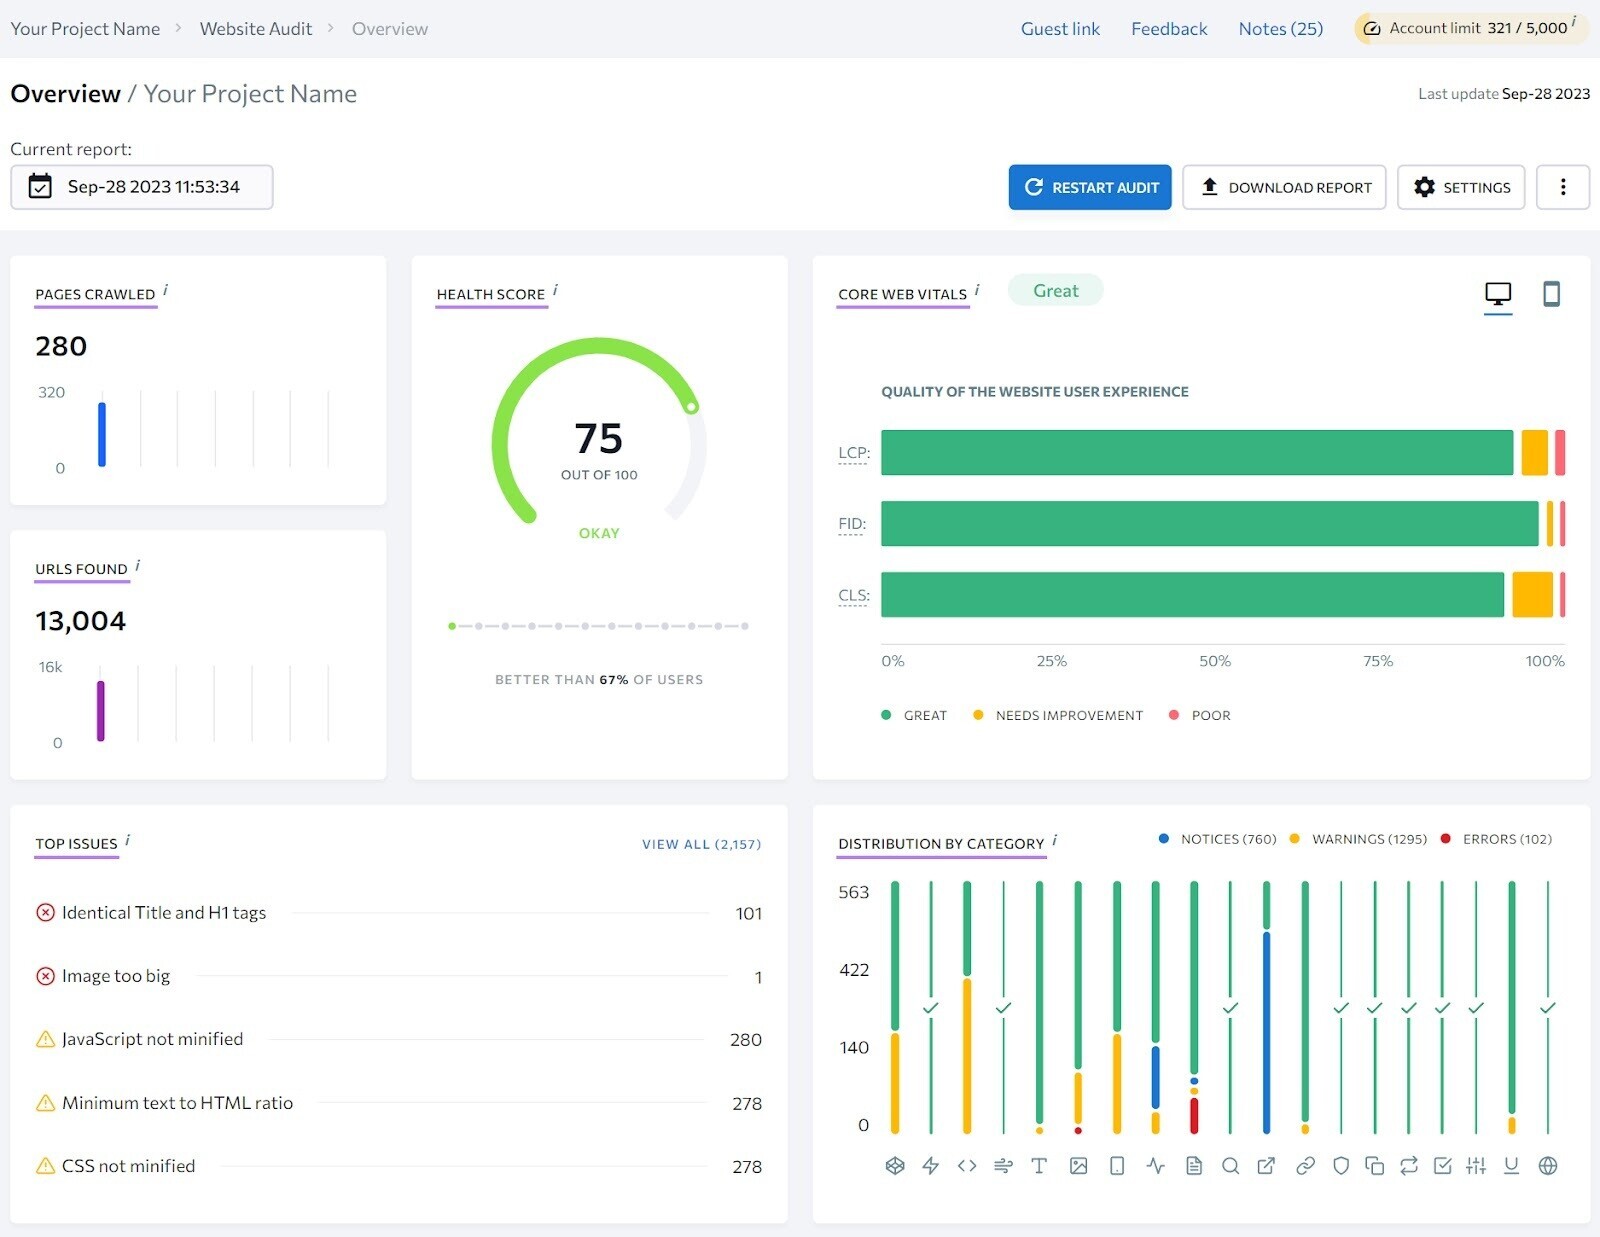Open info tooltip next to Health Score

pos(555,290)
